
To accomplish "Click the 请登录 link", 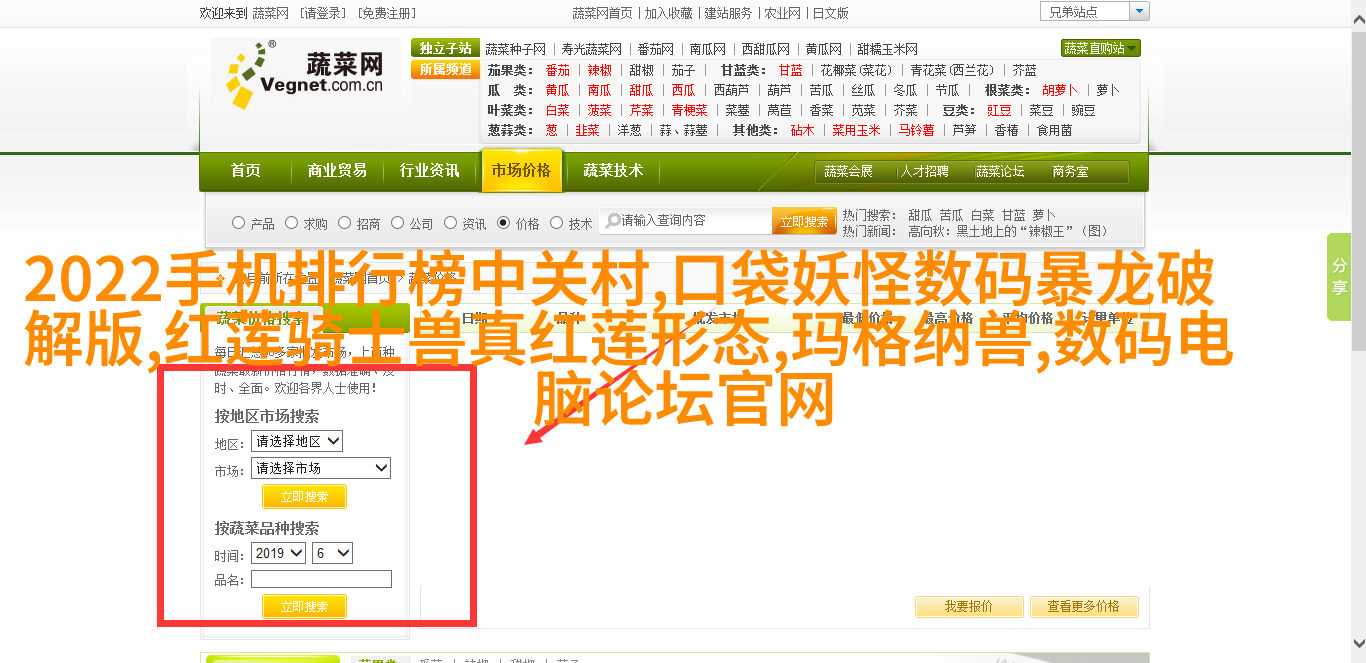I will (324, 13).
